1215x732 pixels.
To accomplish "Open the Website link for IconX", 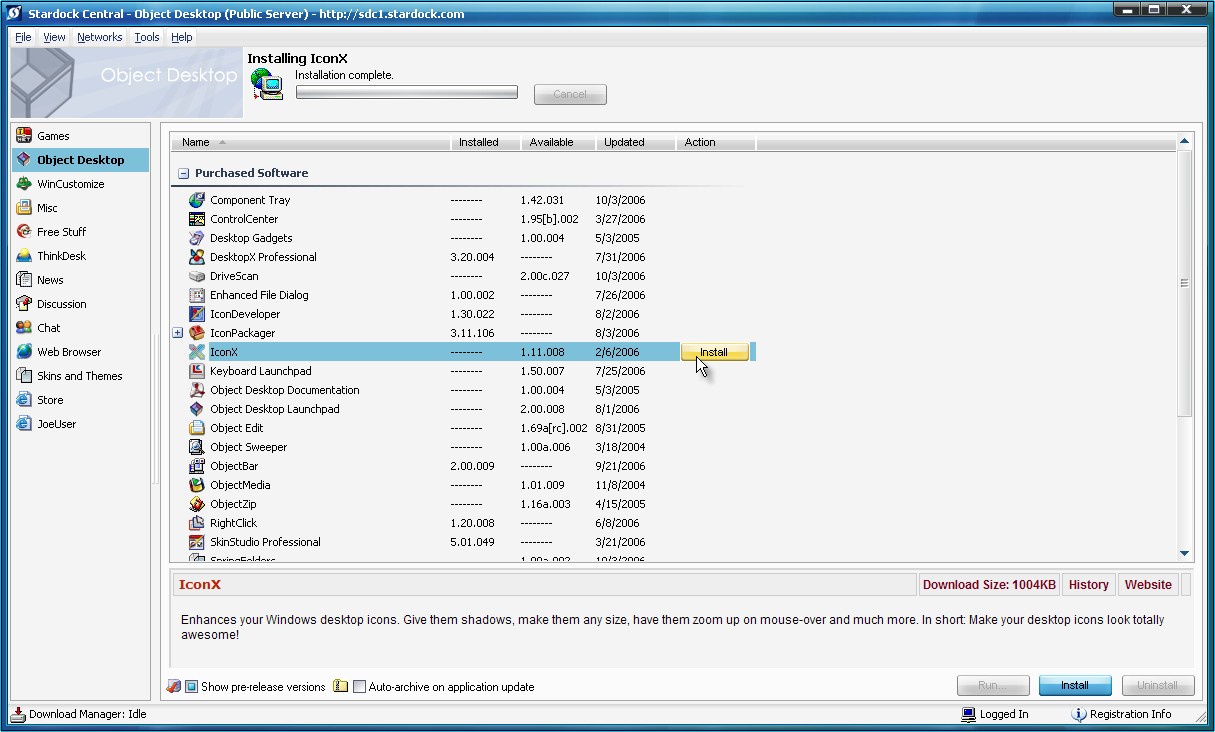I will coord(1148,585).
